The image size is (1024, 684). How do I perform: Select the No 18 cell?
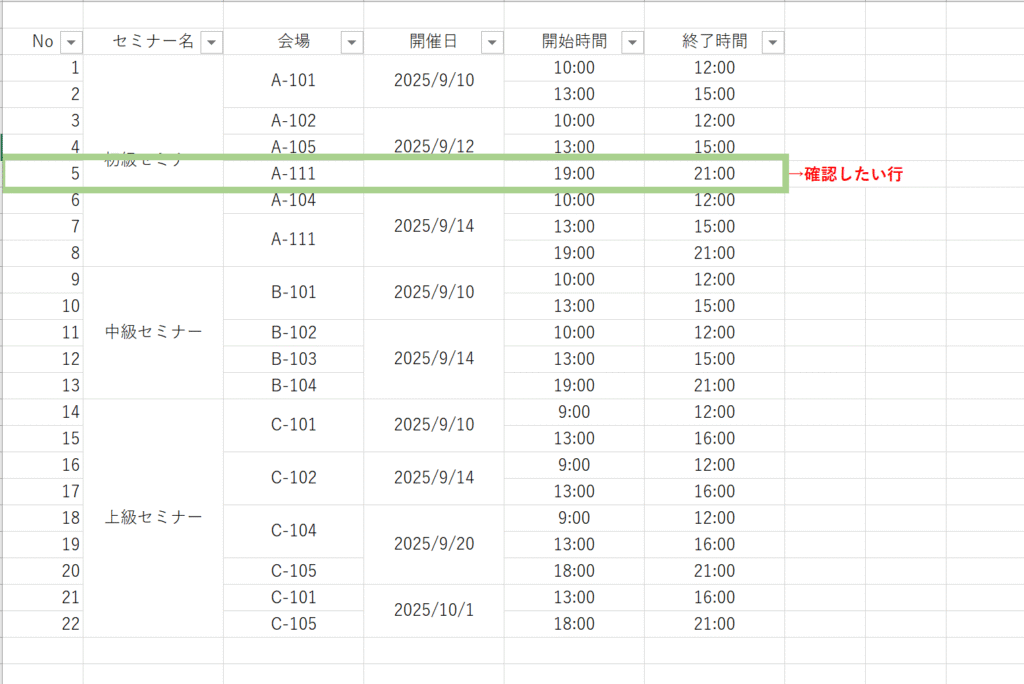pos(43,518)
